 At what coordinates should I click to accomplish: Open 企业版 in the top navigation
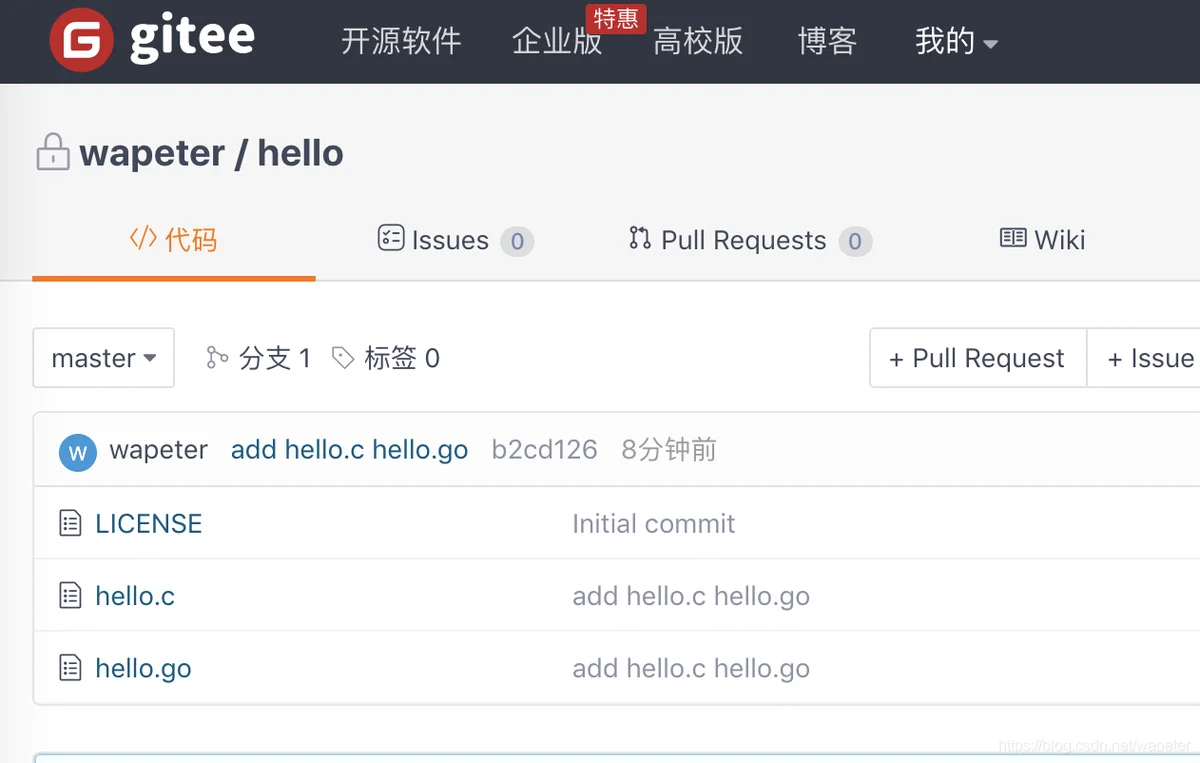[x=557, y=41]
